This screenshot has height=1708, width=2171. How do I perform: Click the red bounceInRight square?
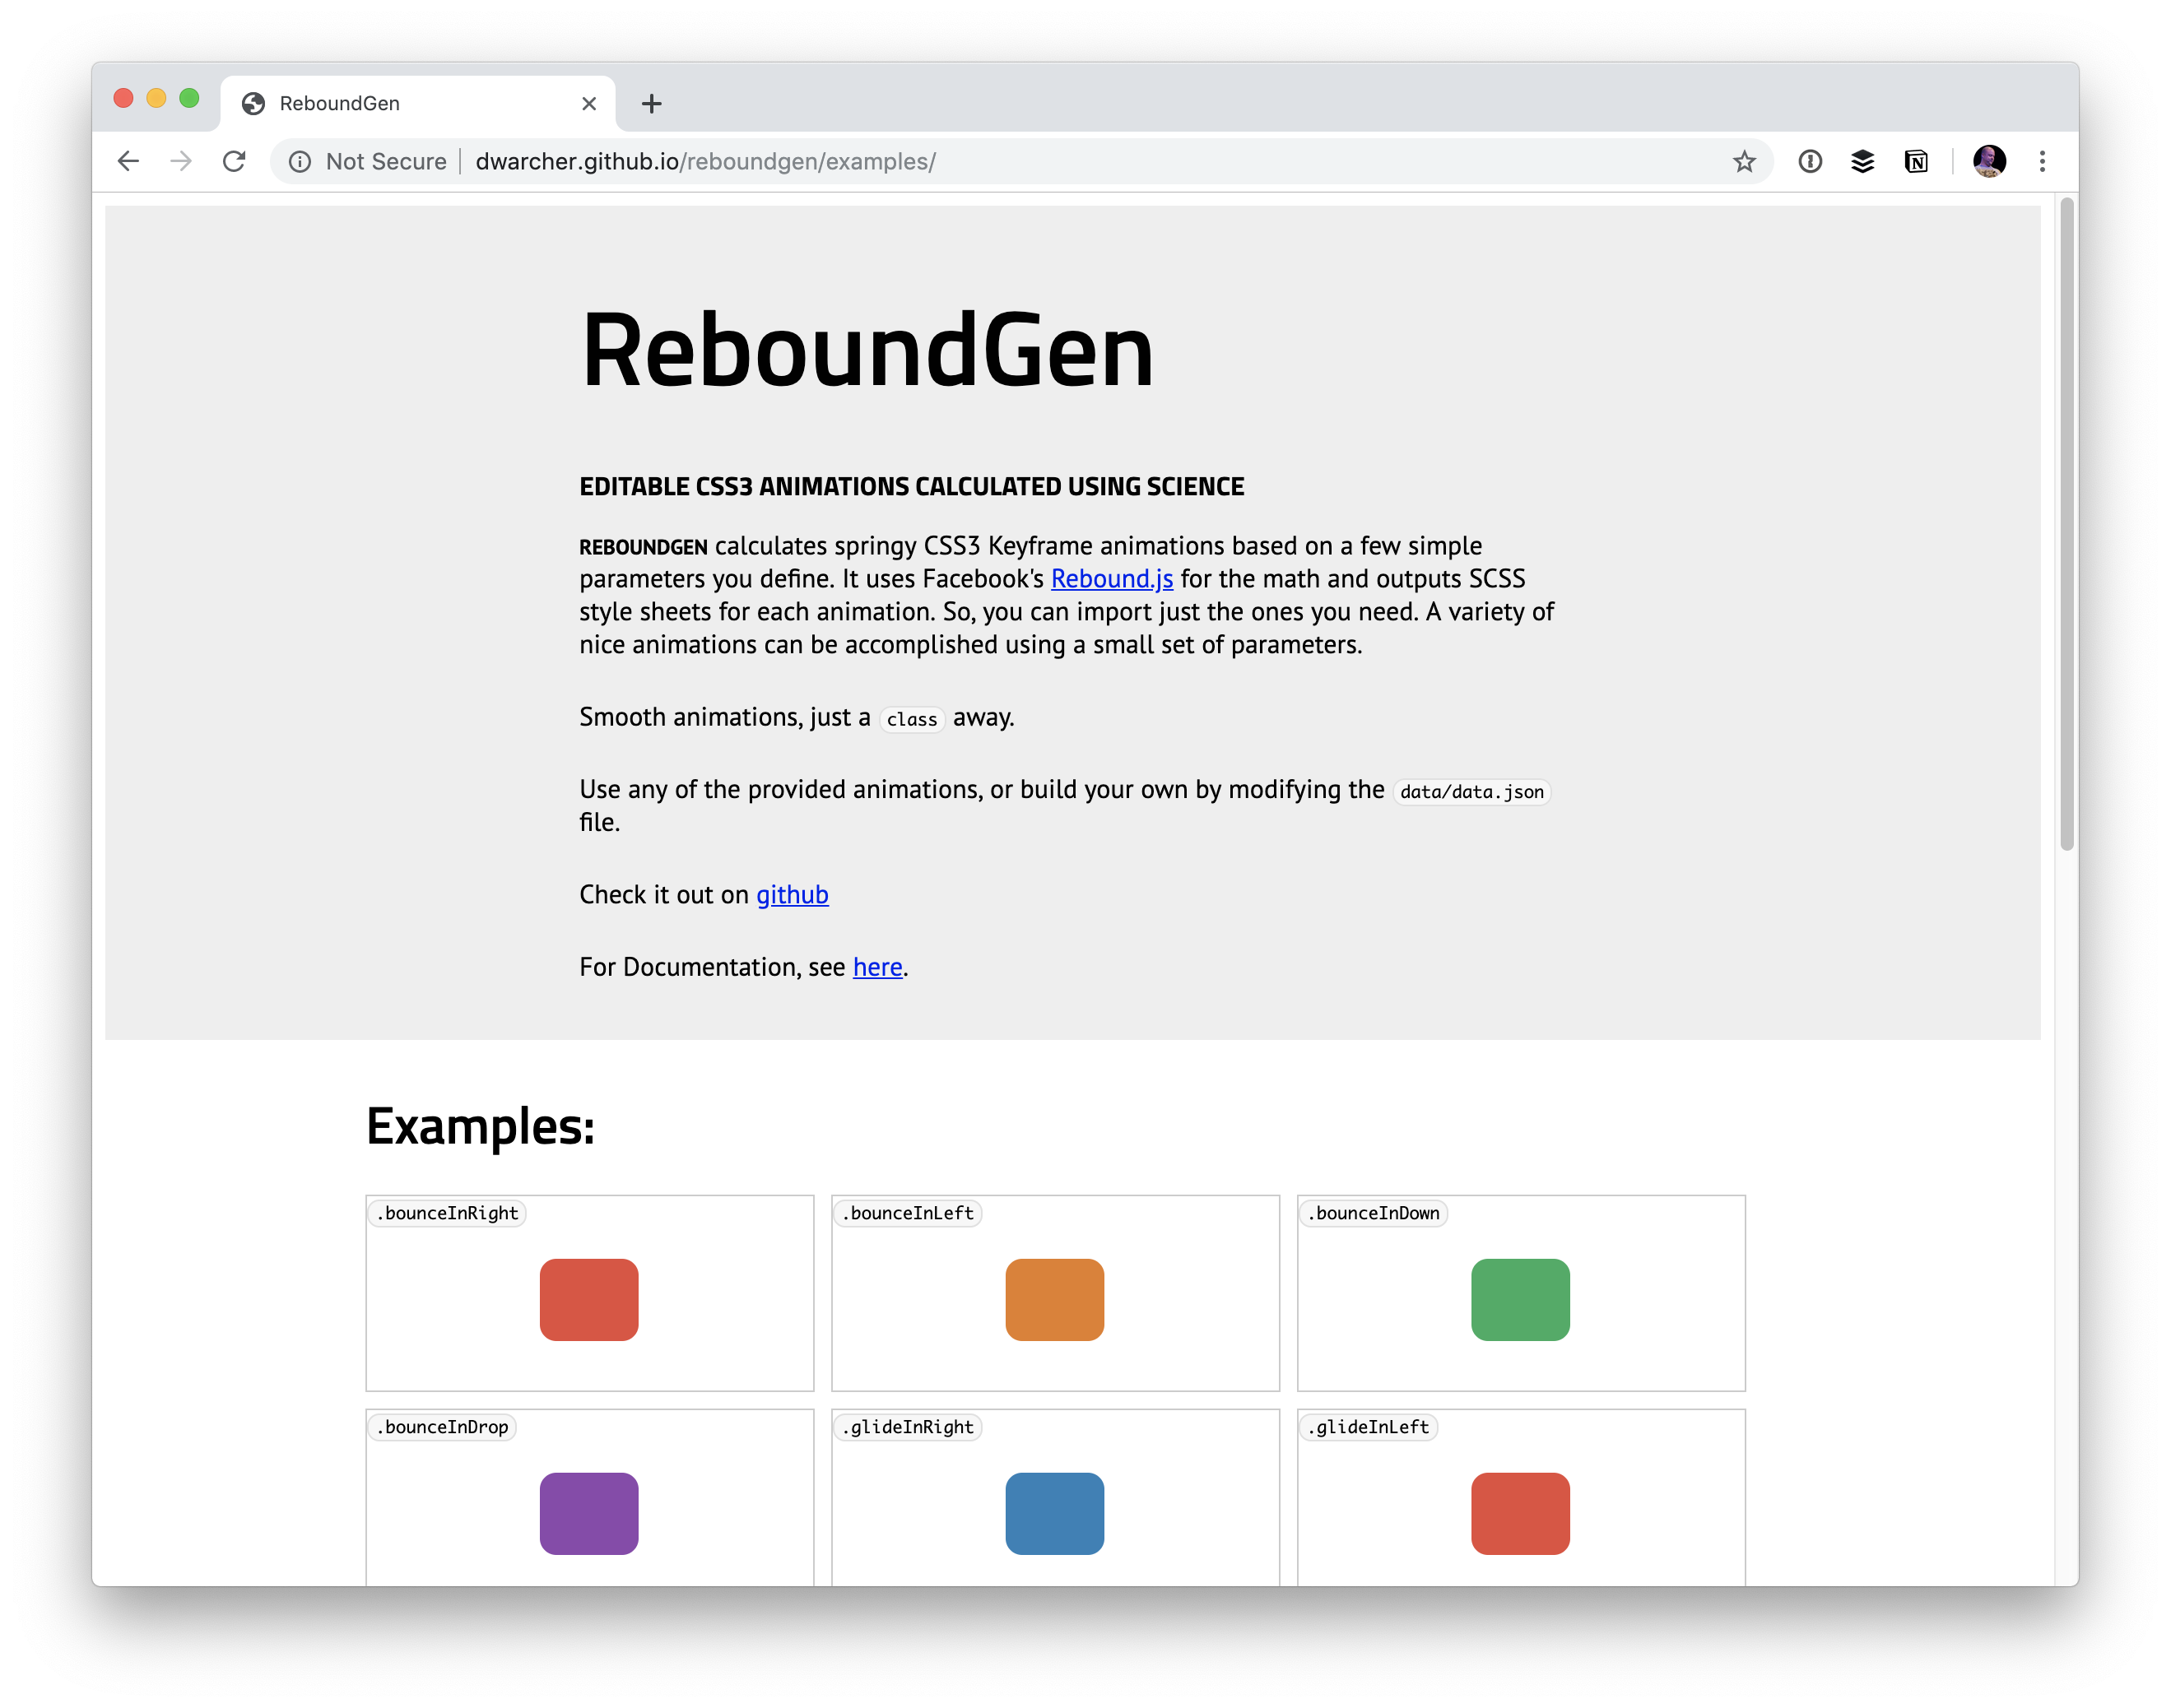tap(589, 1299)
